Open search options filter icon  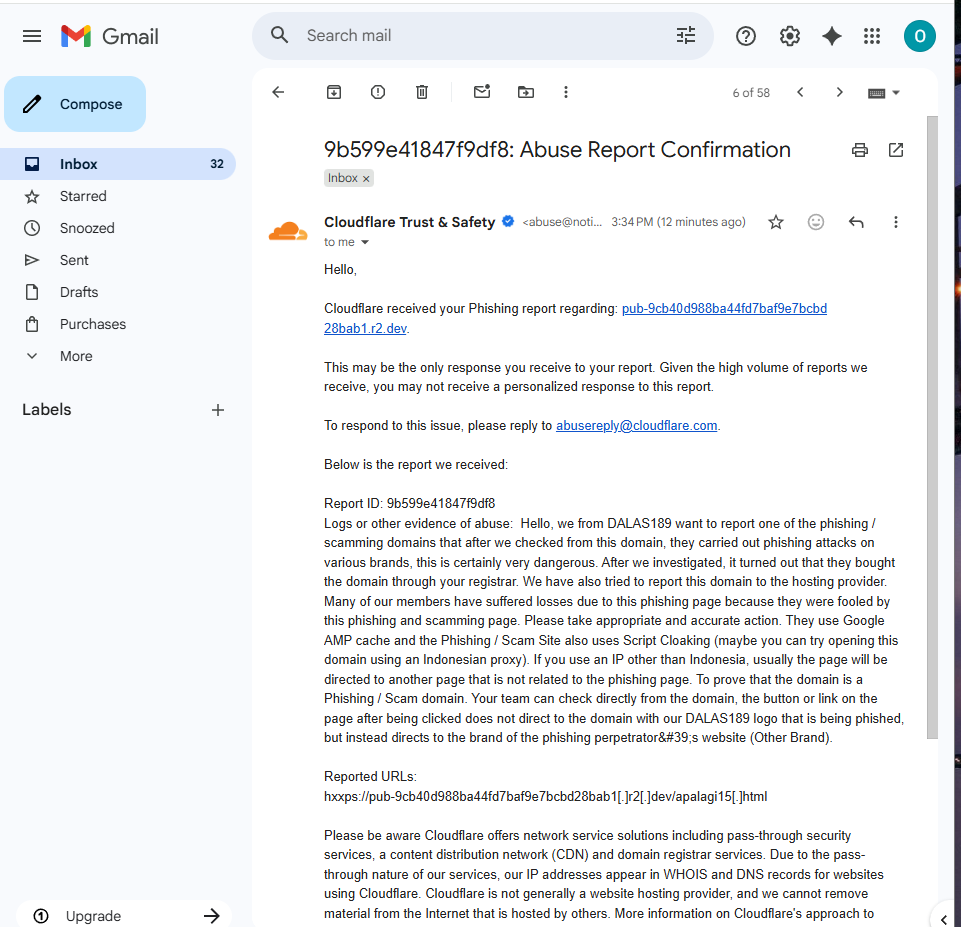686,35
